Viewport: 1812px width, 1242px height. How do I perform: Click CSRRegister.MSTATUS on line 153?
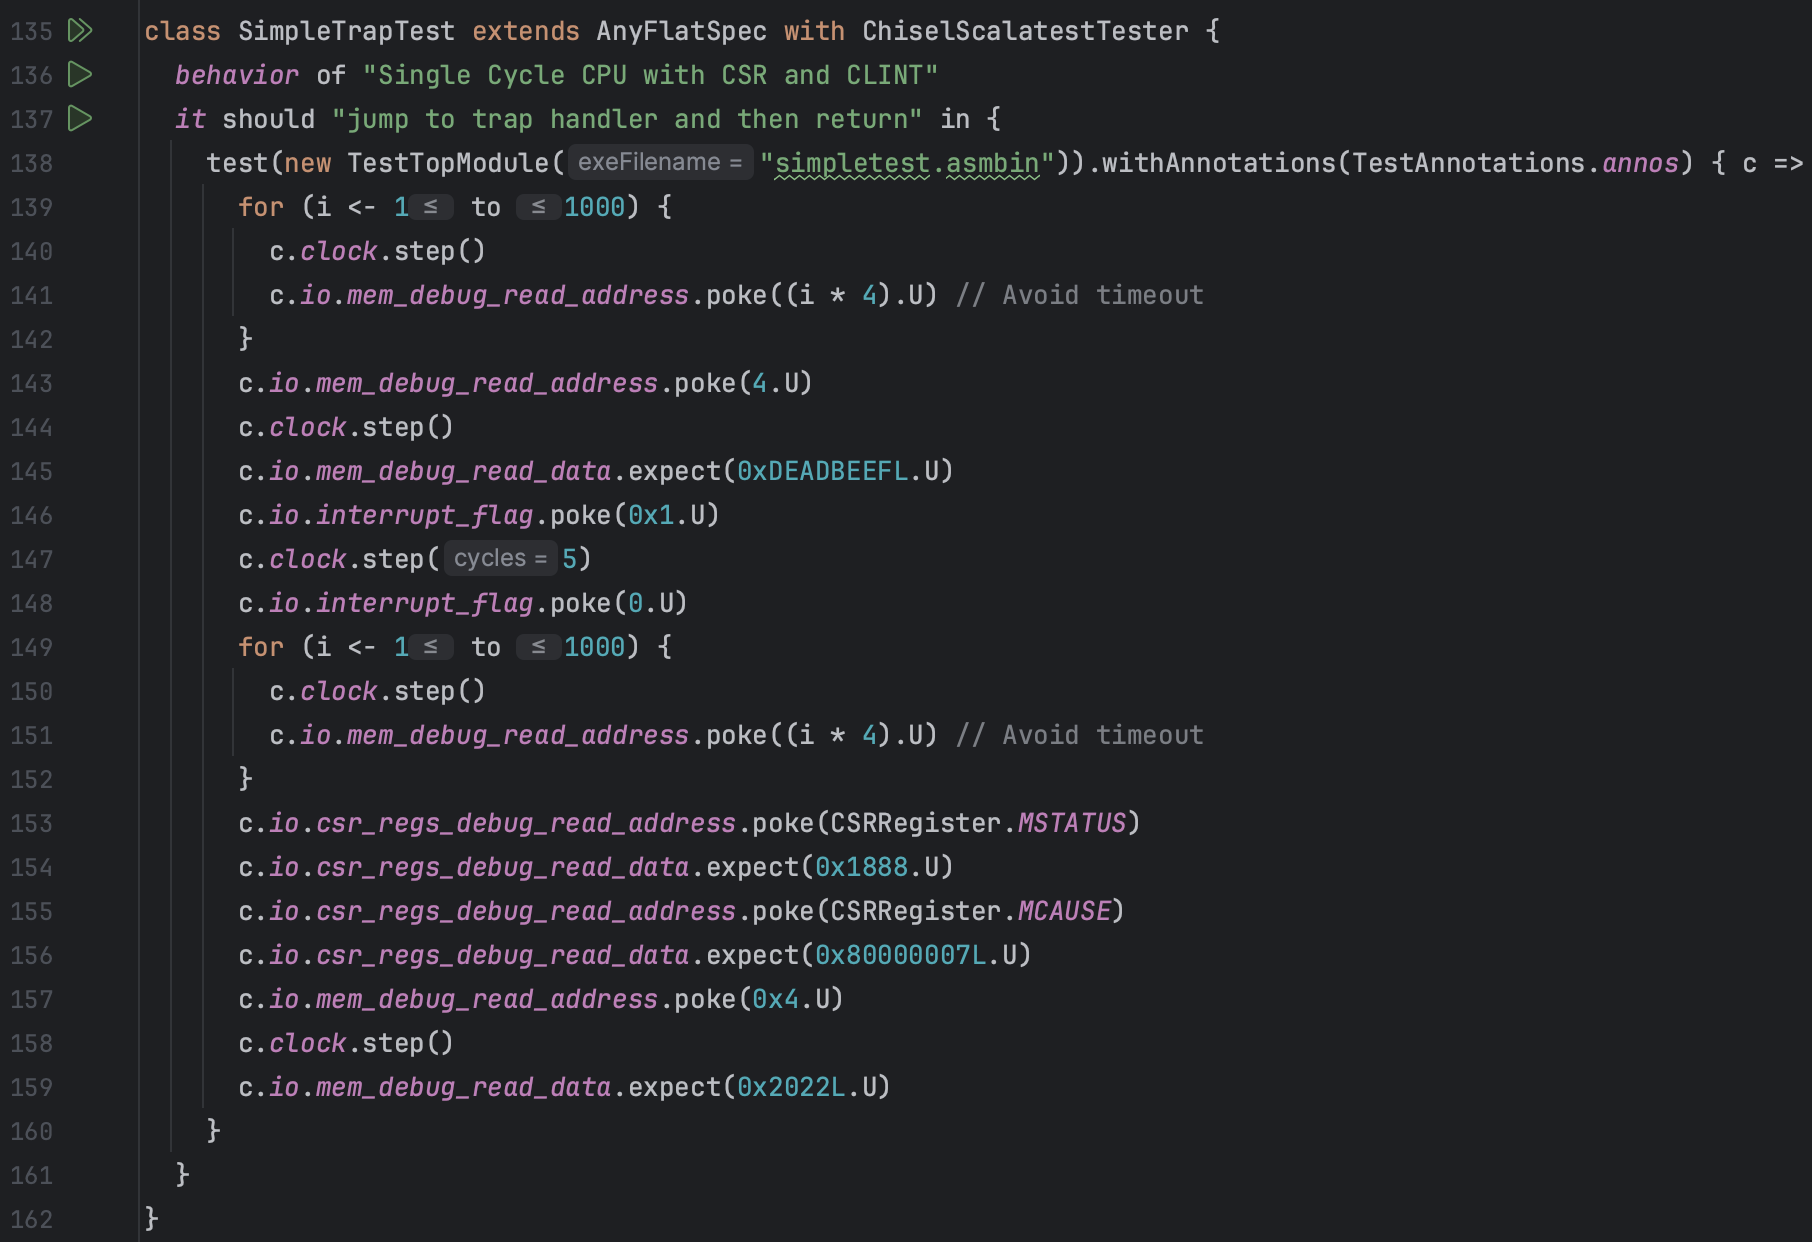[x=978, y=823]
